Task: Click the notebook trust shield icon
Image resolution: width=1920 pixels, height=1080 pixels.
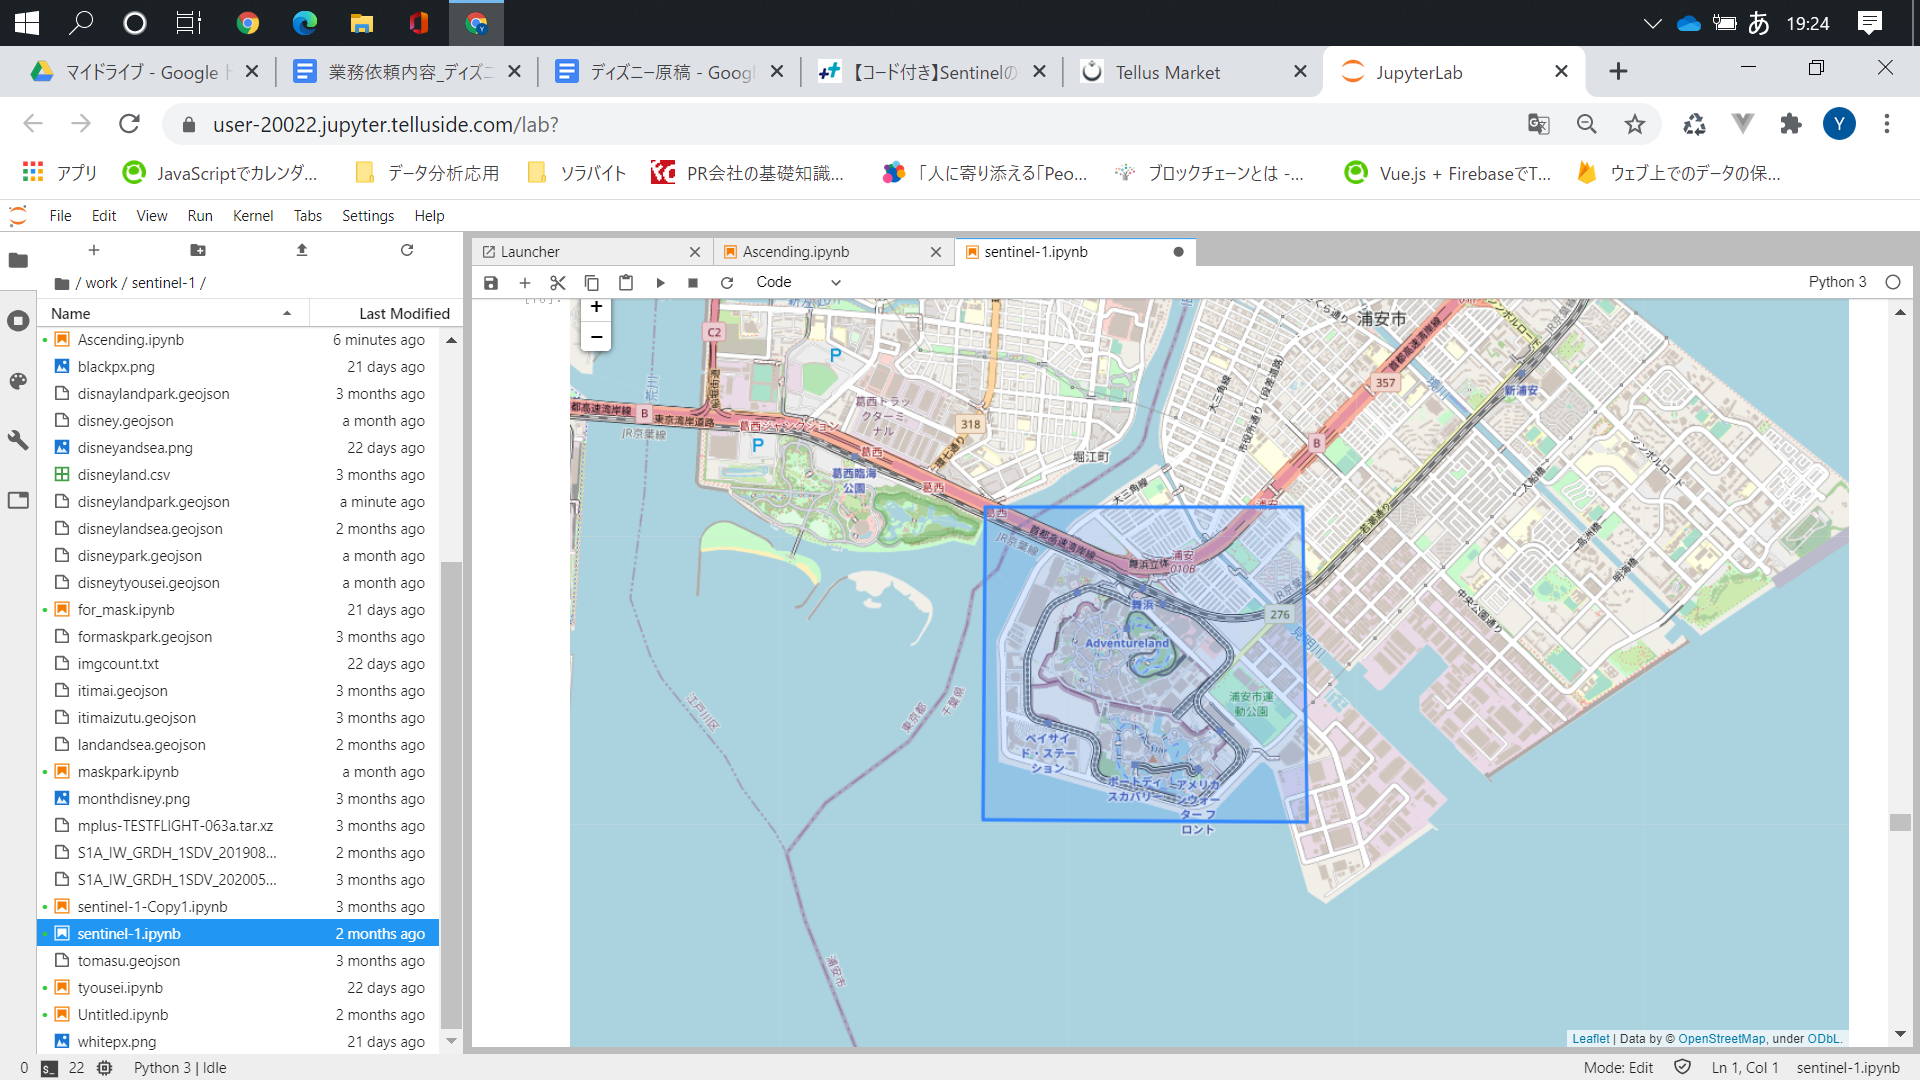Action: (1683, 1067)
